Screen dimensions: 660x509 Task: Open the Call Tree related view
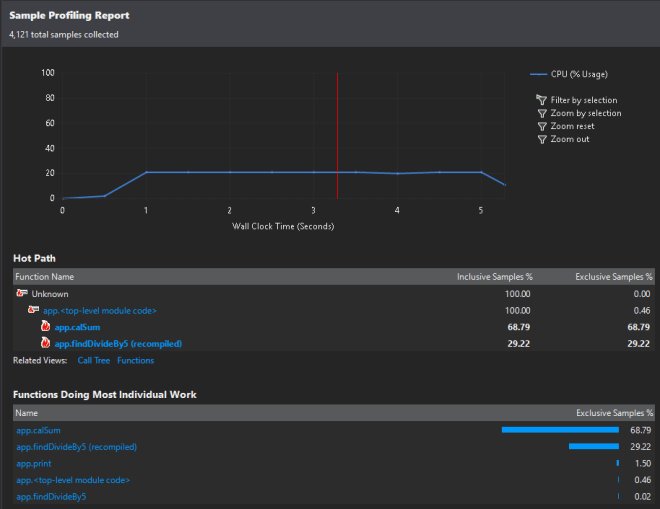tap(93, 360)
